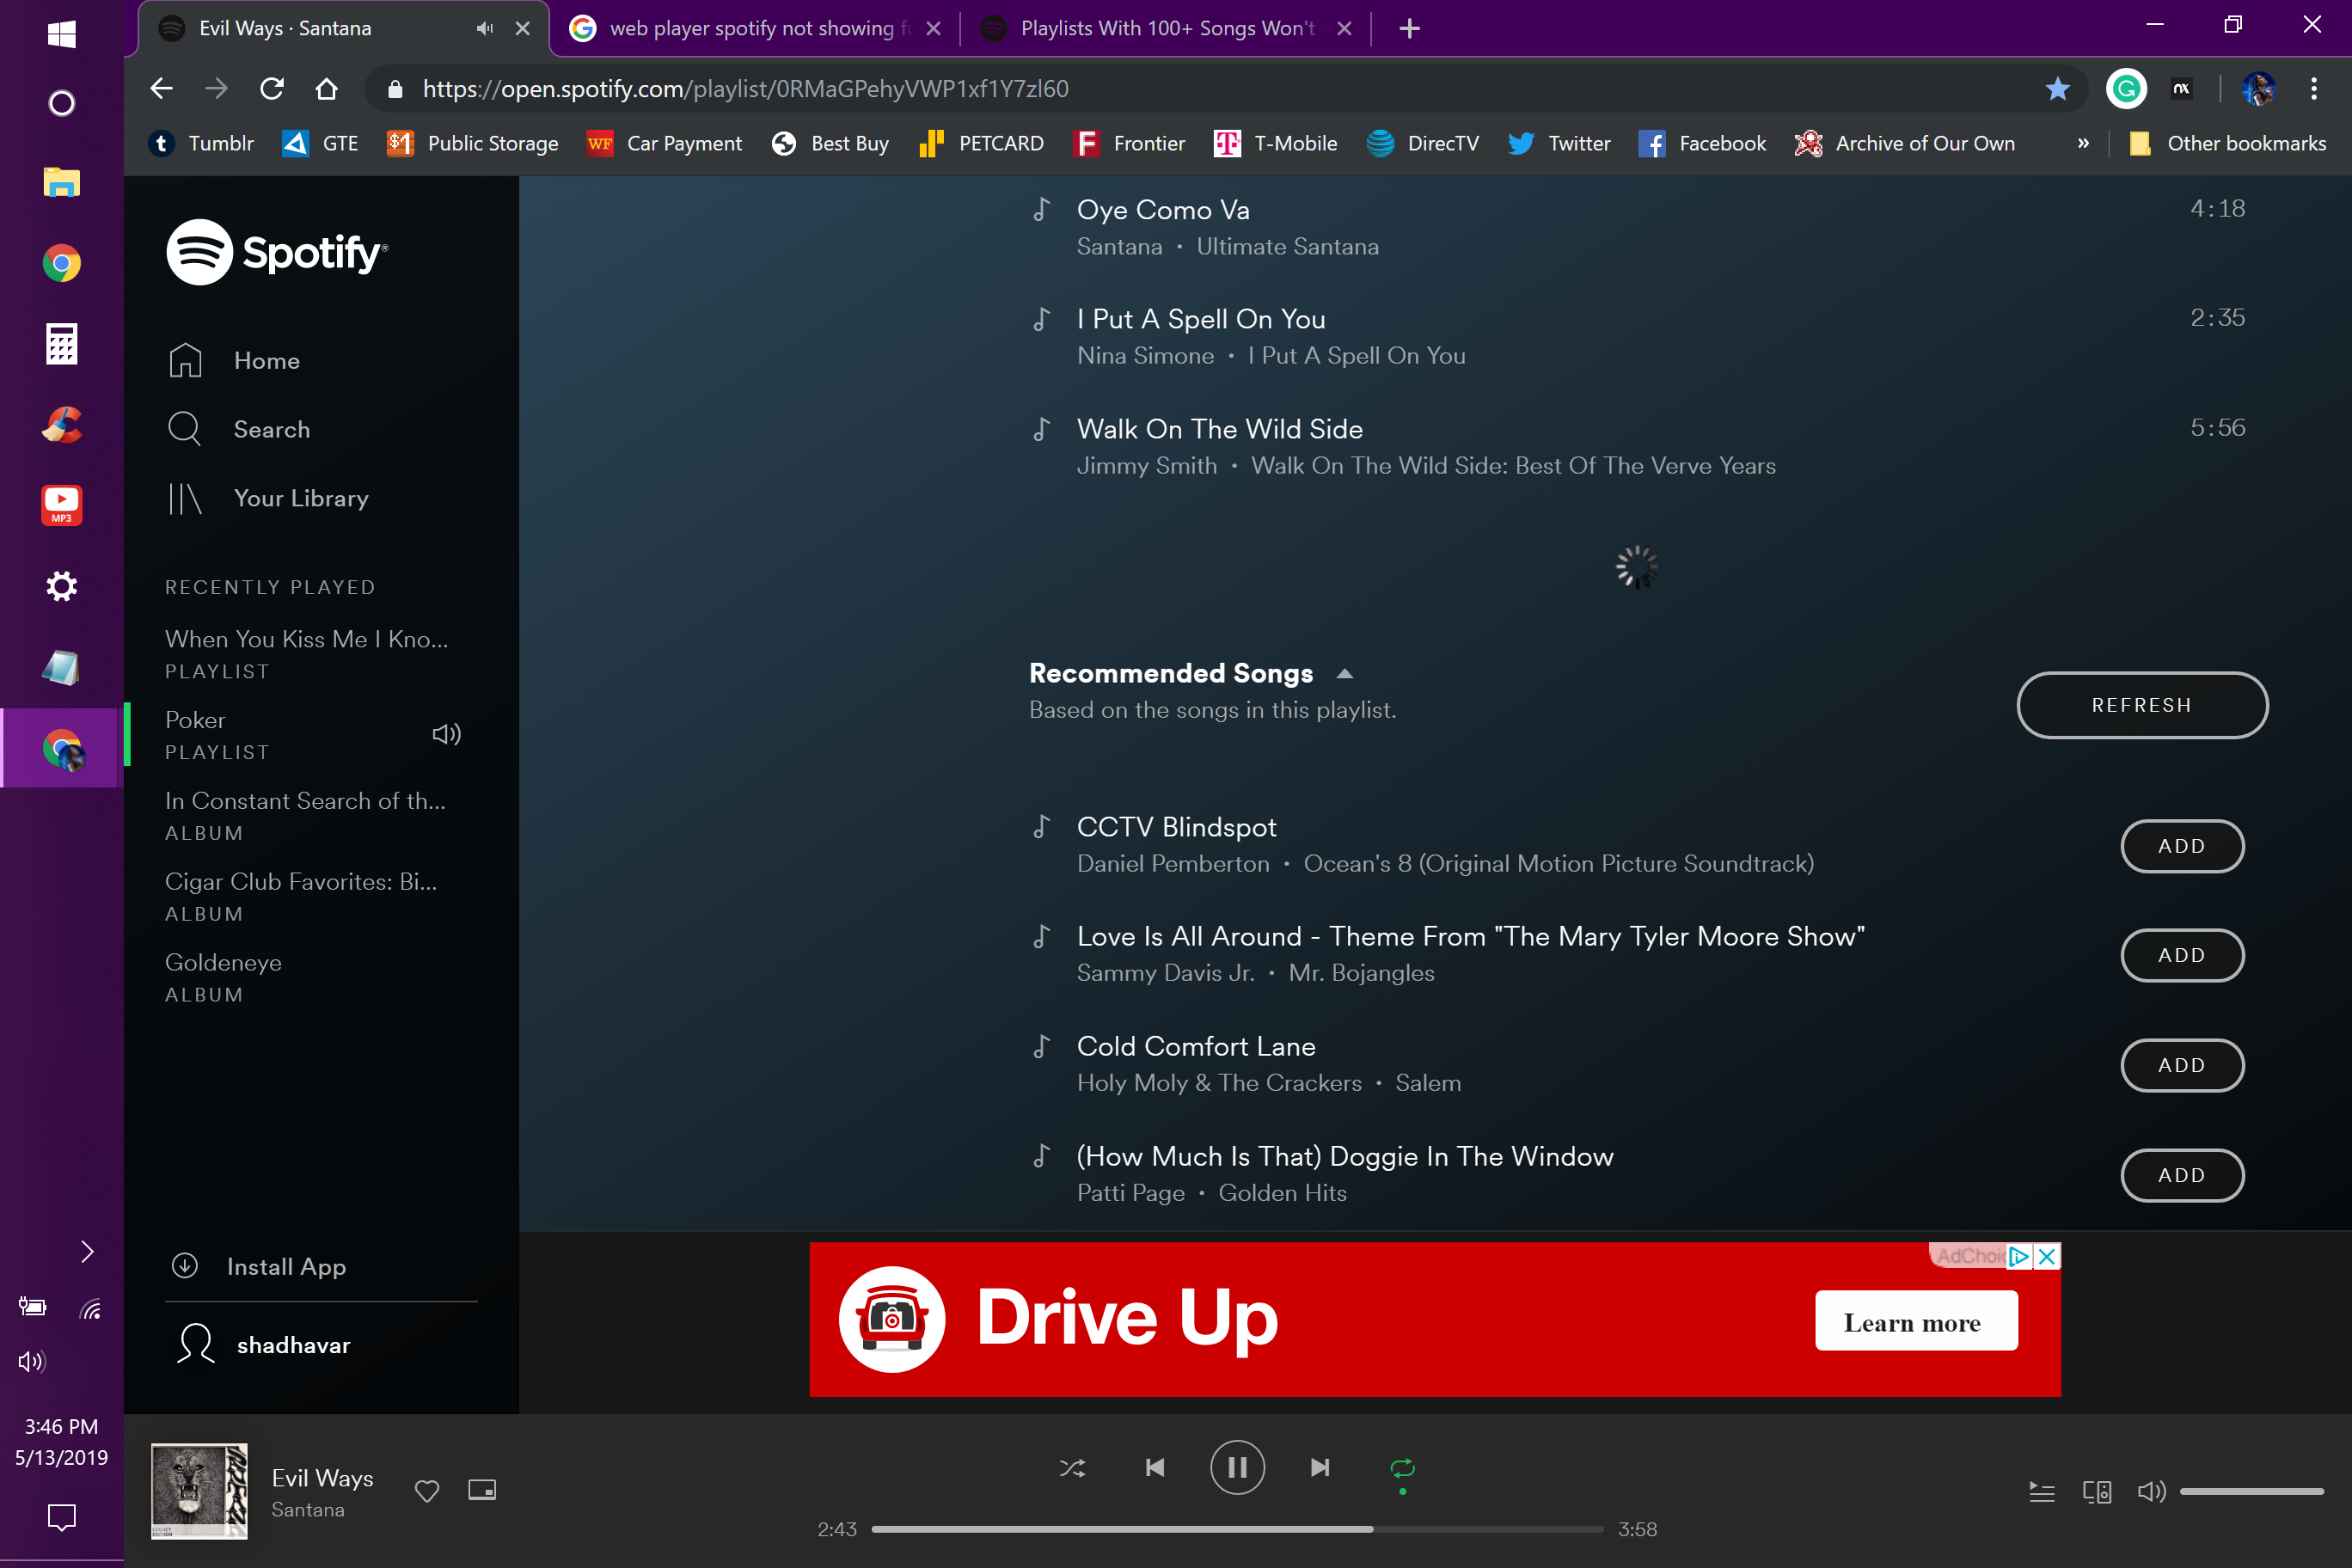Add Love Is All Around to playlist
2352x1568 pixels.
coord(2182,955)
